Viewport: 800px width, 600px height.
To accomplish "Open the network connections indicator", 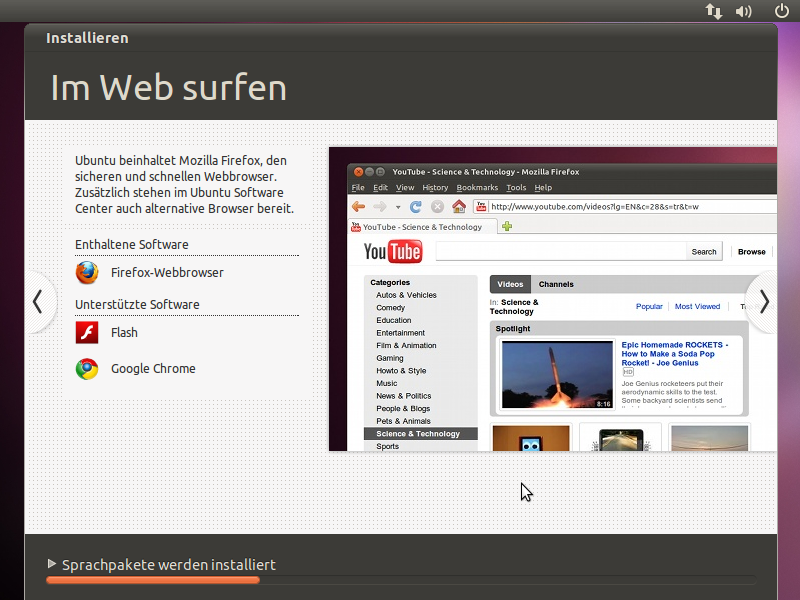I will coord(714,11).
